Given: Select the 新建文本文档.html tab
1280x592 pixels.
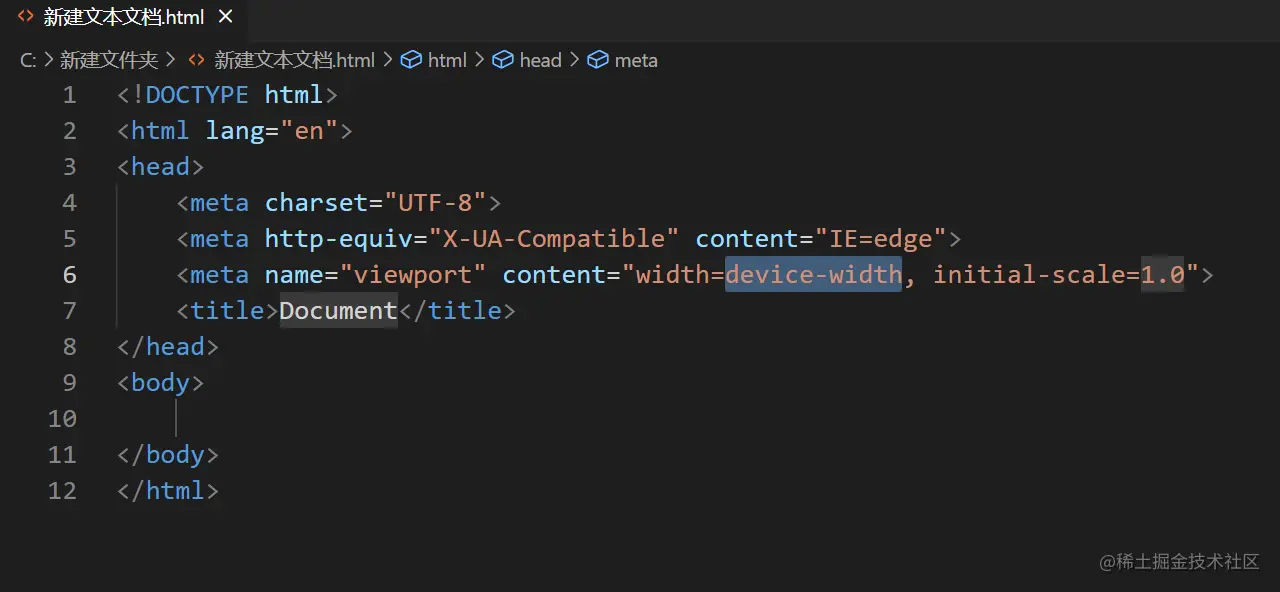Looking at the screenshot, I should click(123, 17).
